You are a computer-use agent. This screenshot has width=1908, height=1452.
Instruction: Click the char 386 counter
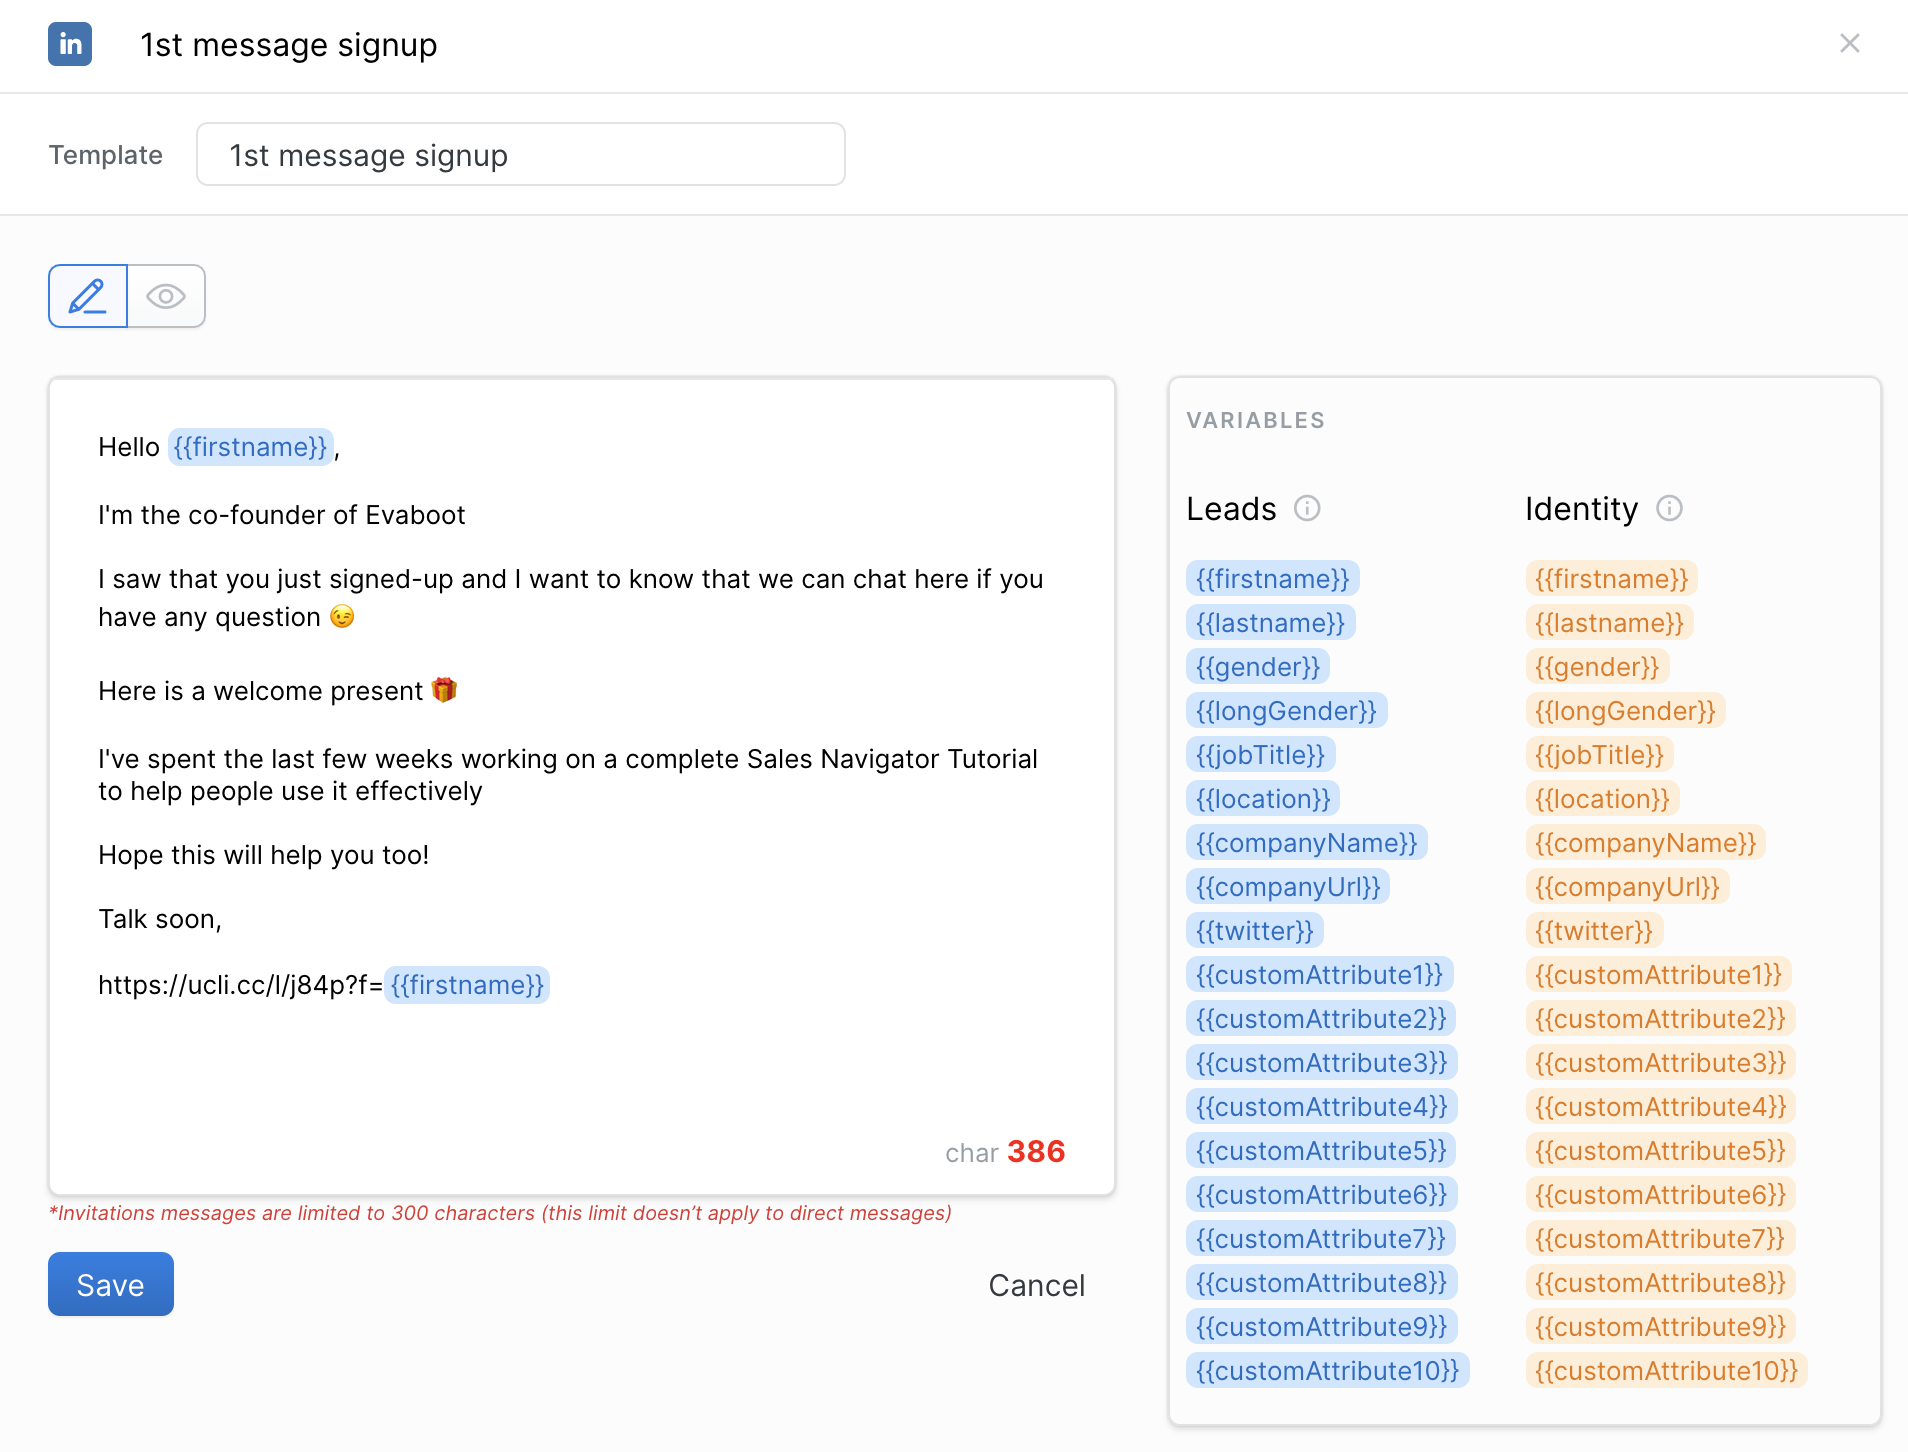tap(1005, 1152)
